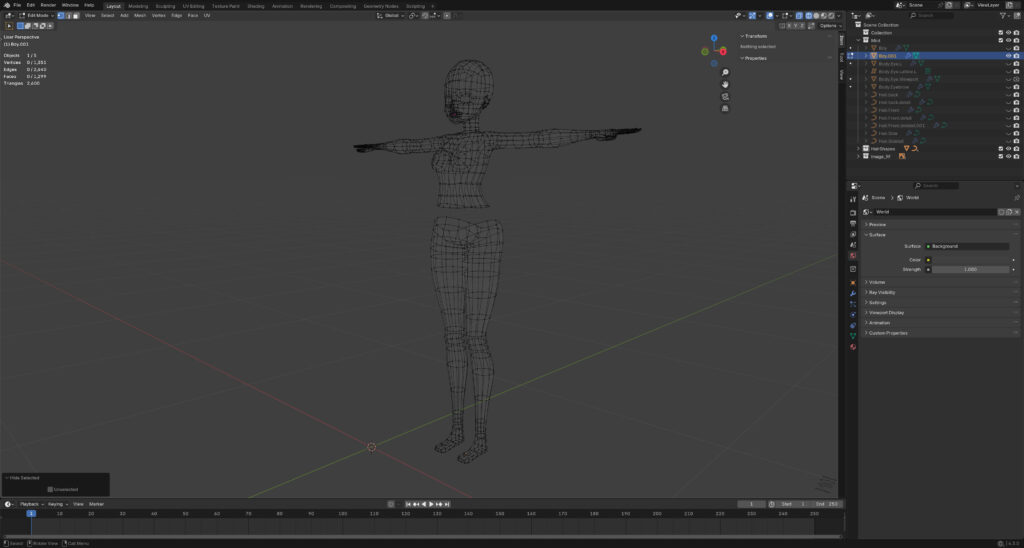Expand the Boy.001 outliner row

click(x=866, y=56)
